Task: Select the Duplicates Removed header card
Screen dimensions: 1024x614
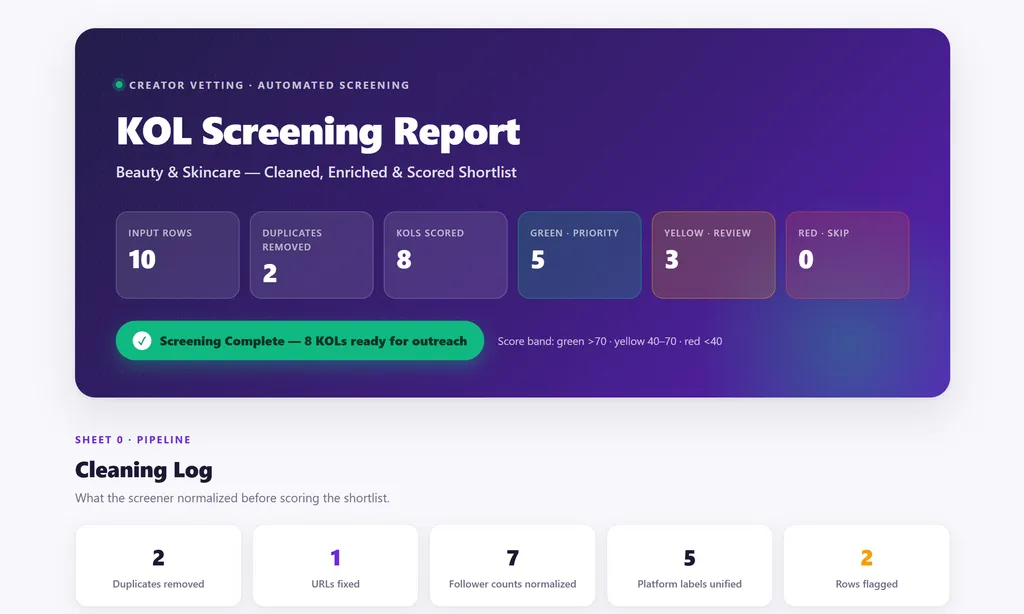Action: [x=312, y=255]
